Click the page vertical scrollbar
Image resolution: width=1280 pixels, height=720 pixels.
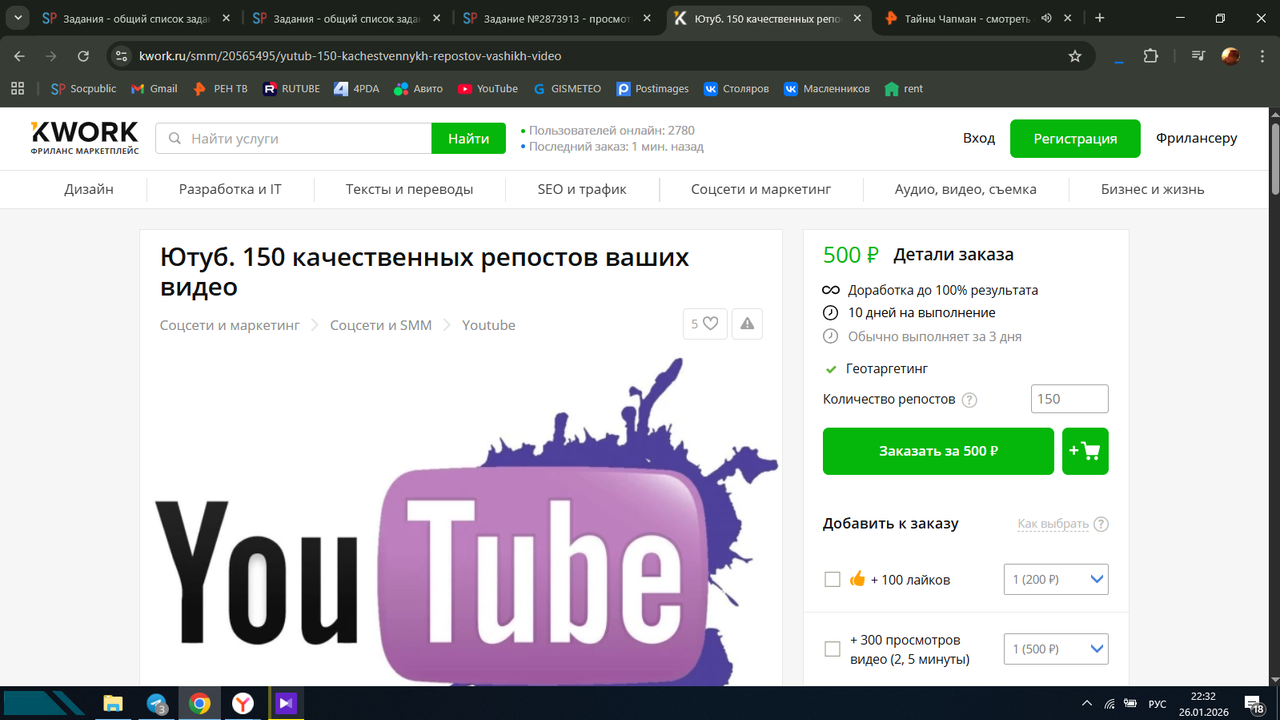click(x=1274, y=158)
